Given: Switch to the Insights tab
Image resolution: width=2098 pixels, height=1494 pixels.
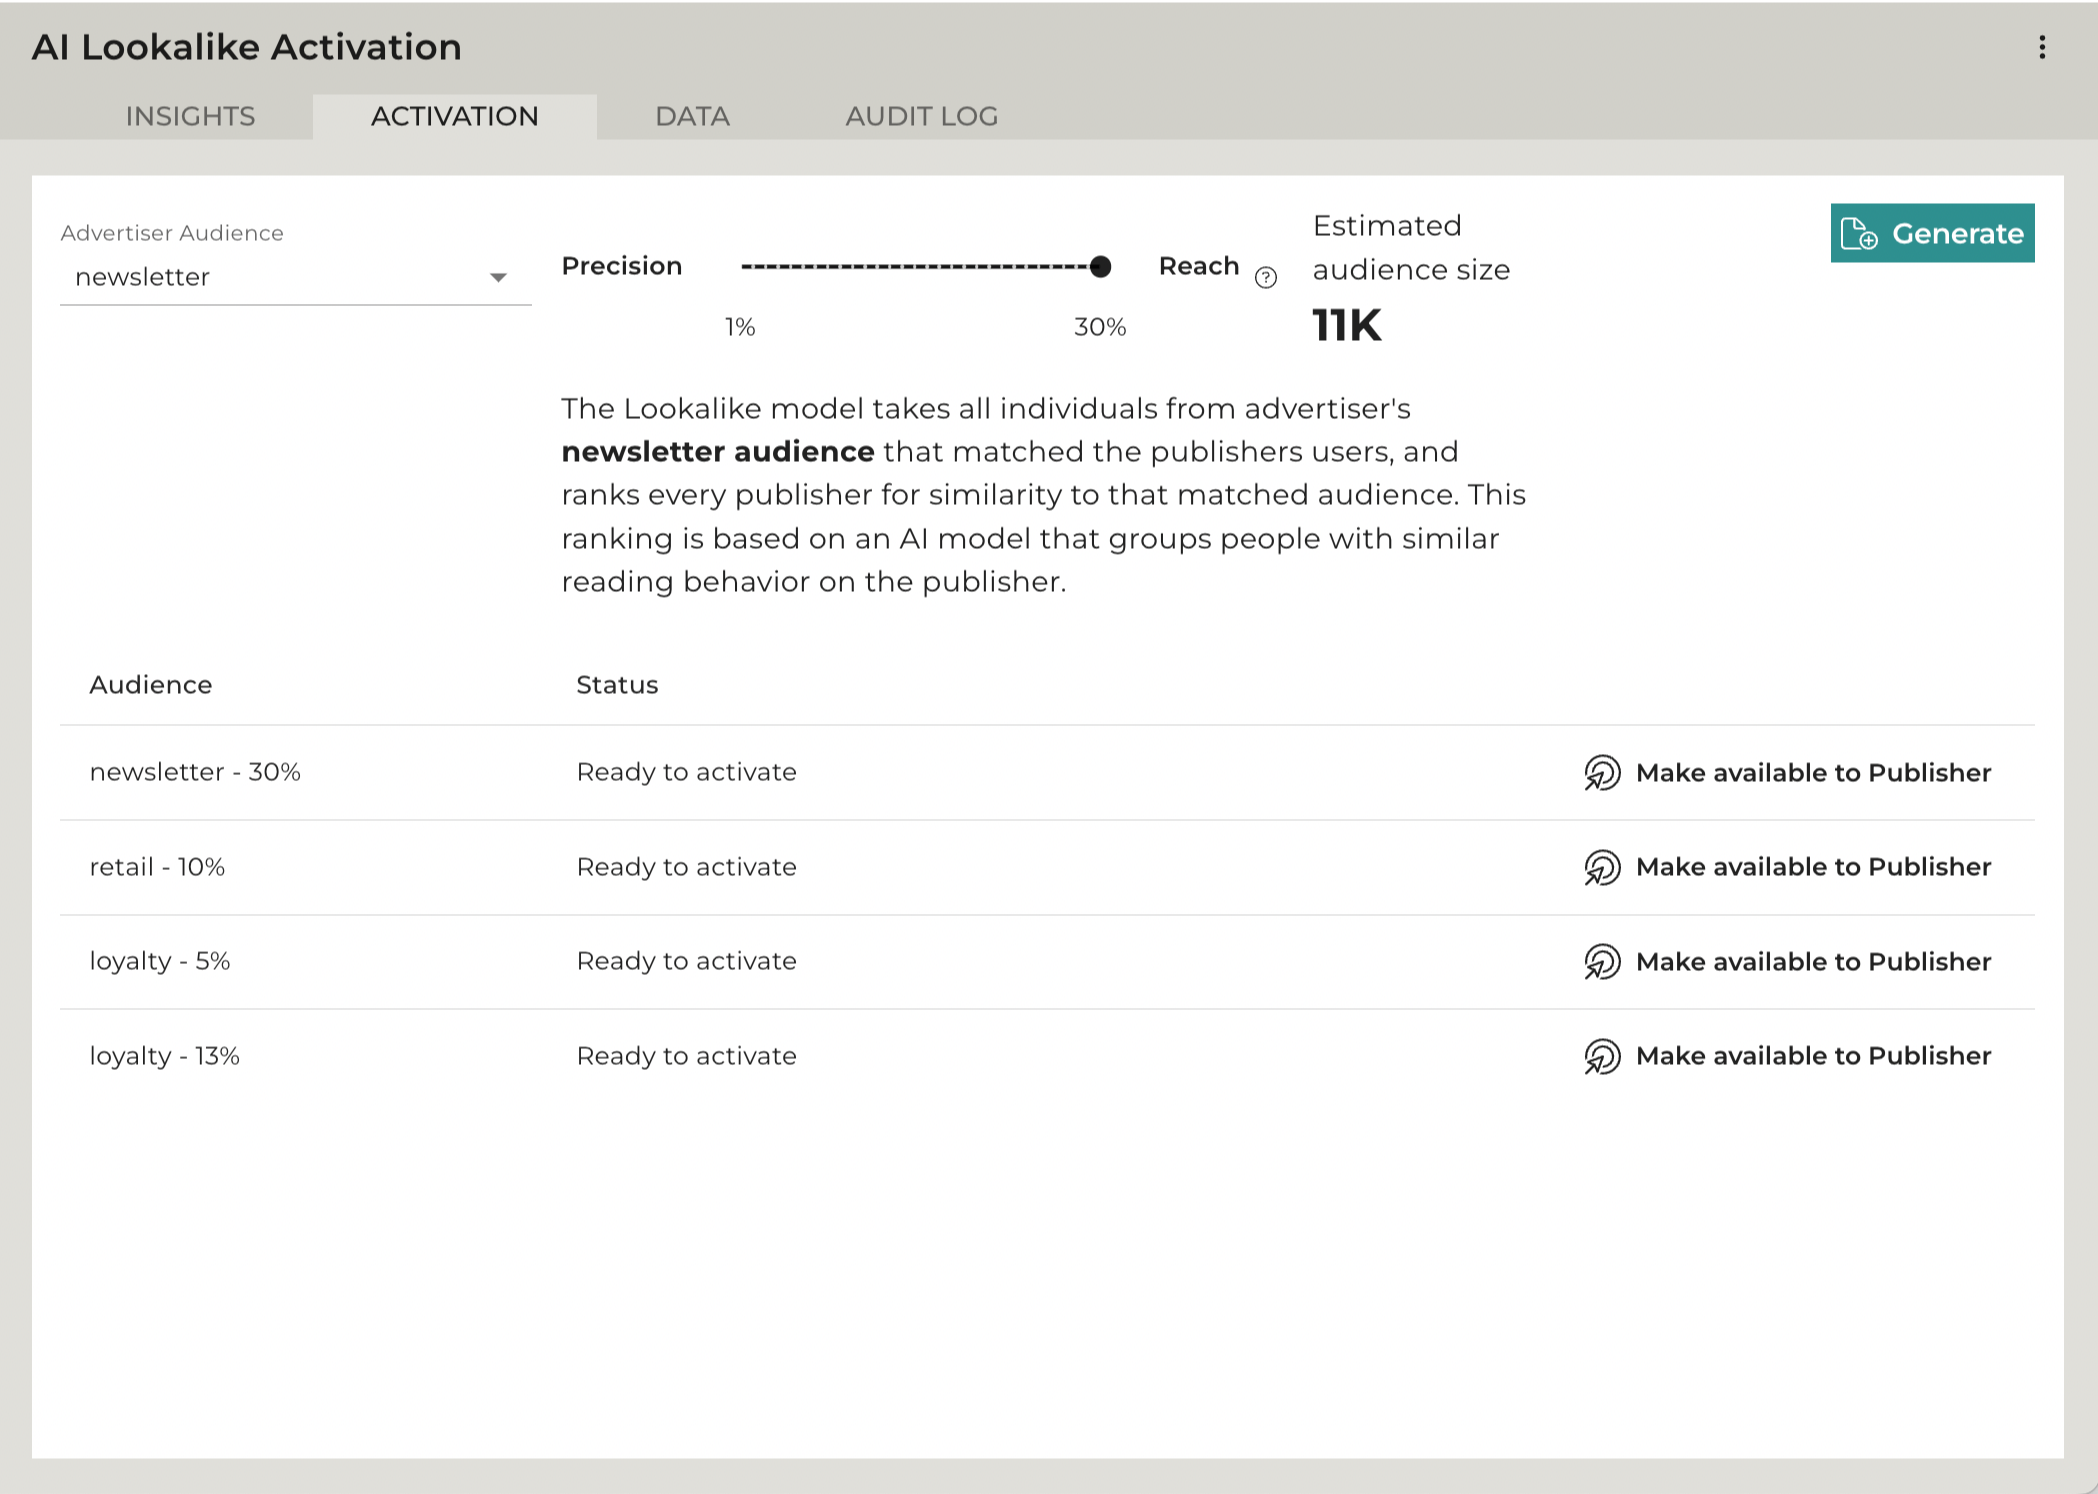Looking at the screenshot, I should 190,116.
